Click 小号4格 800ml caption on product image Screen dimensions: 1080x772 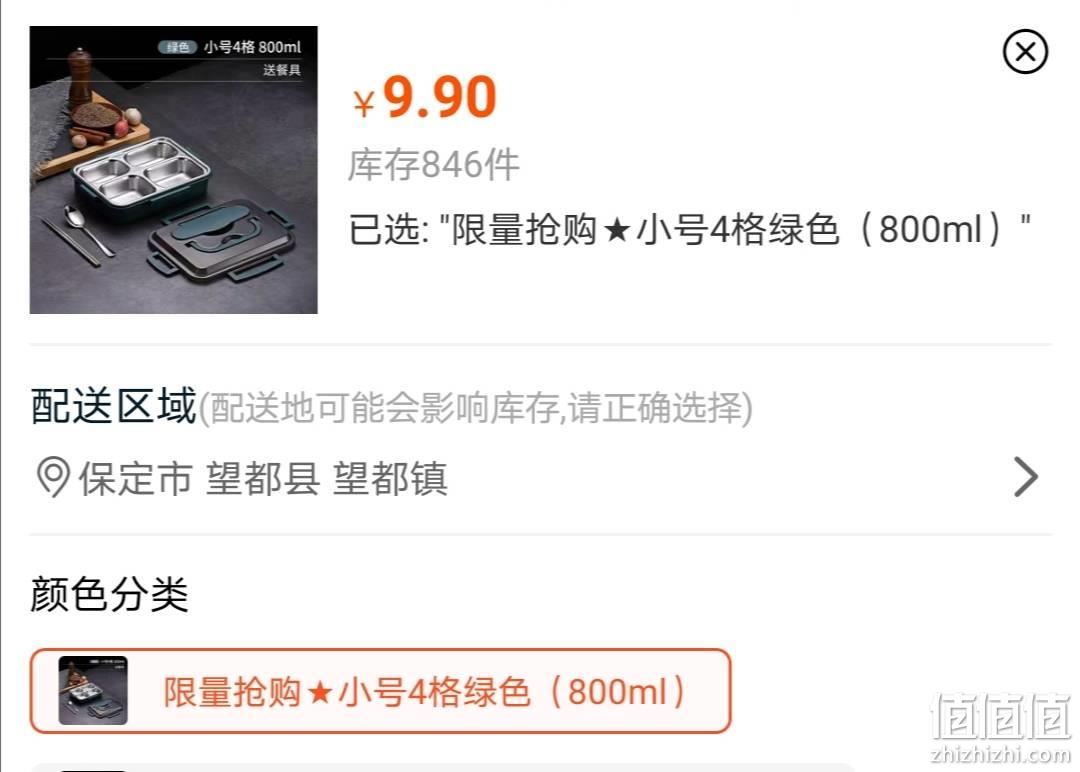(252, 47)
